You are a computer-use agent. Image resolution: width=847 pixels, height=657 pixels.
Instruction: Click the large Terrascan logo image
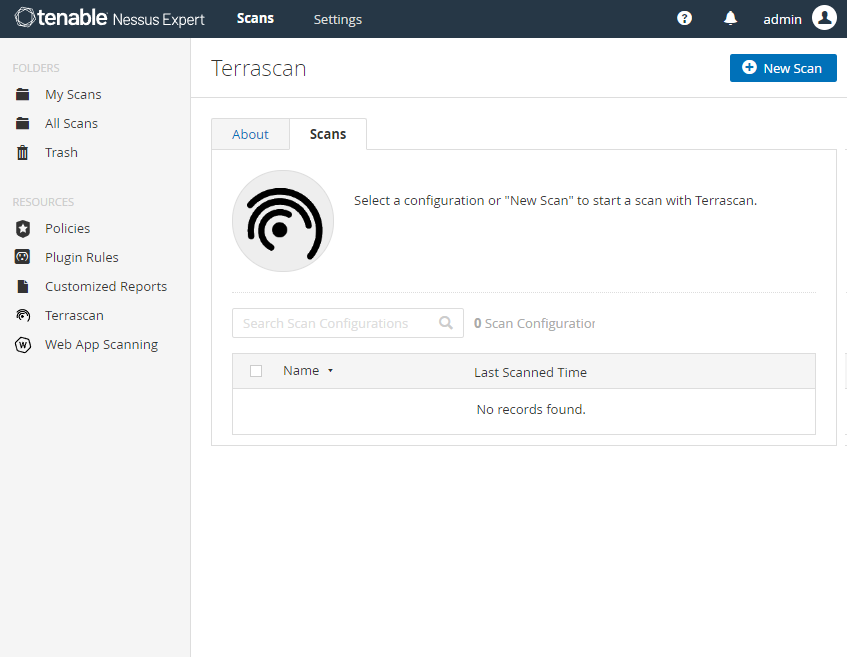tap(282, 221)
